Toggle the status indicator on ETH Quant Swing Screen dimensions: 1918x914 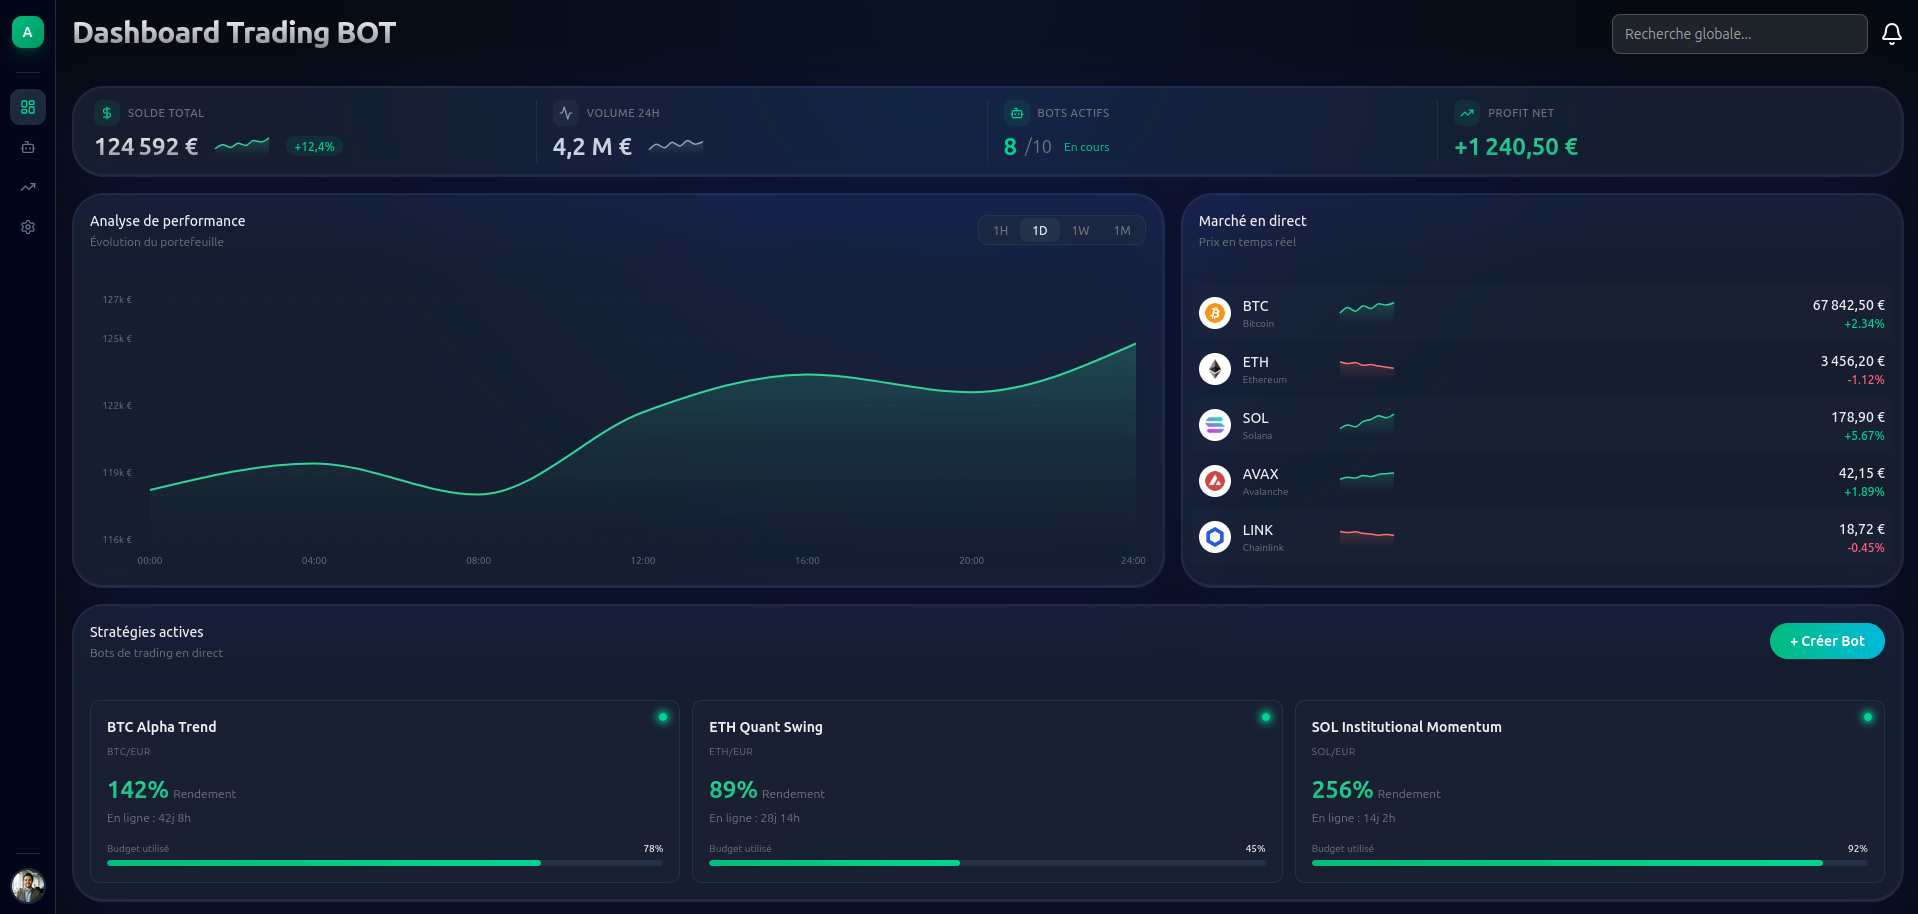pos(1265,715)
